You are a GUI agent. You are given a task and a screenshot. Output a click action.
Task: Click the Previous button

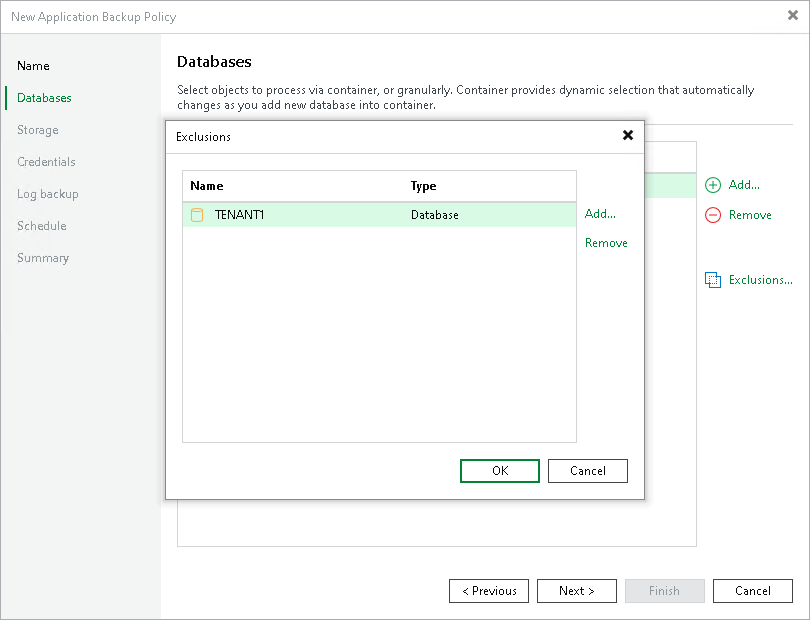488,591
